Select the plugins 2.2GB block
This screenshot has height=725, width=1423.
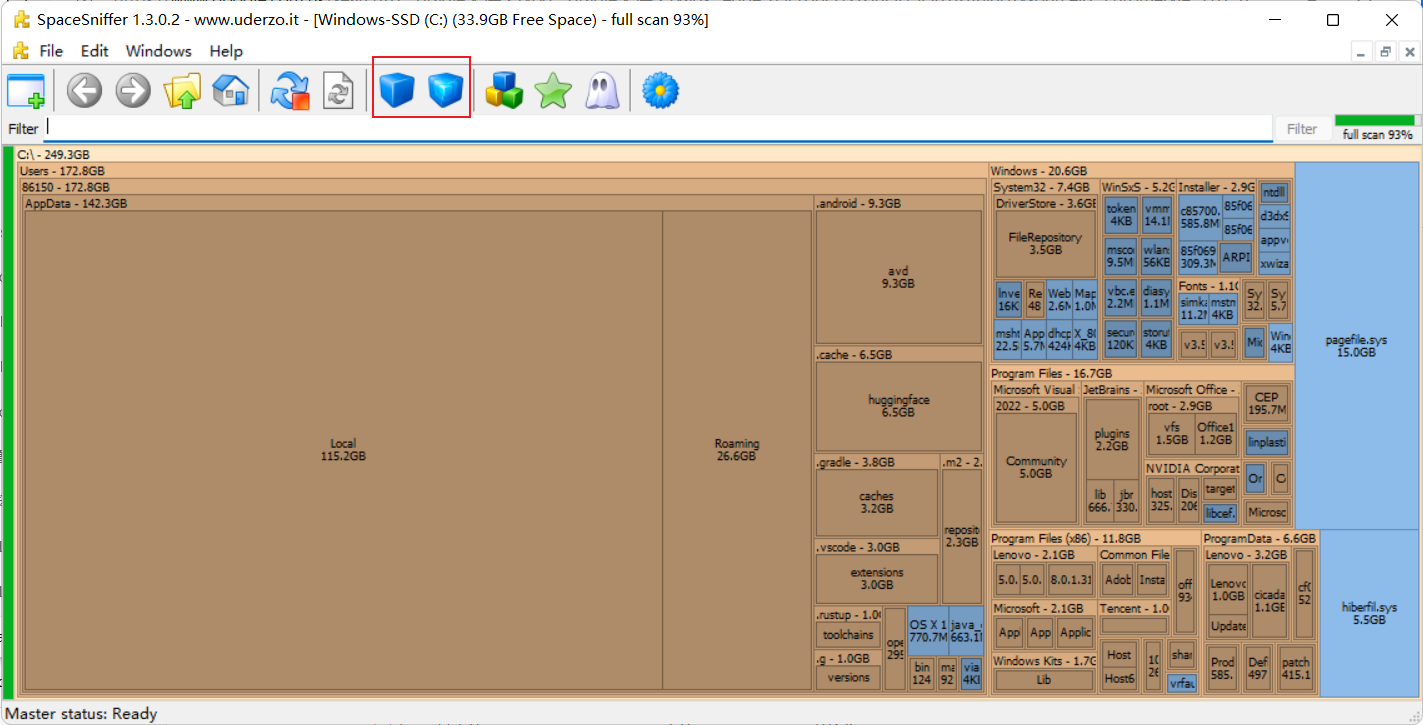1112,439
